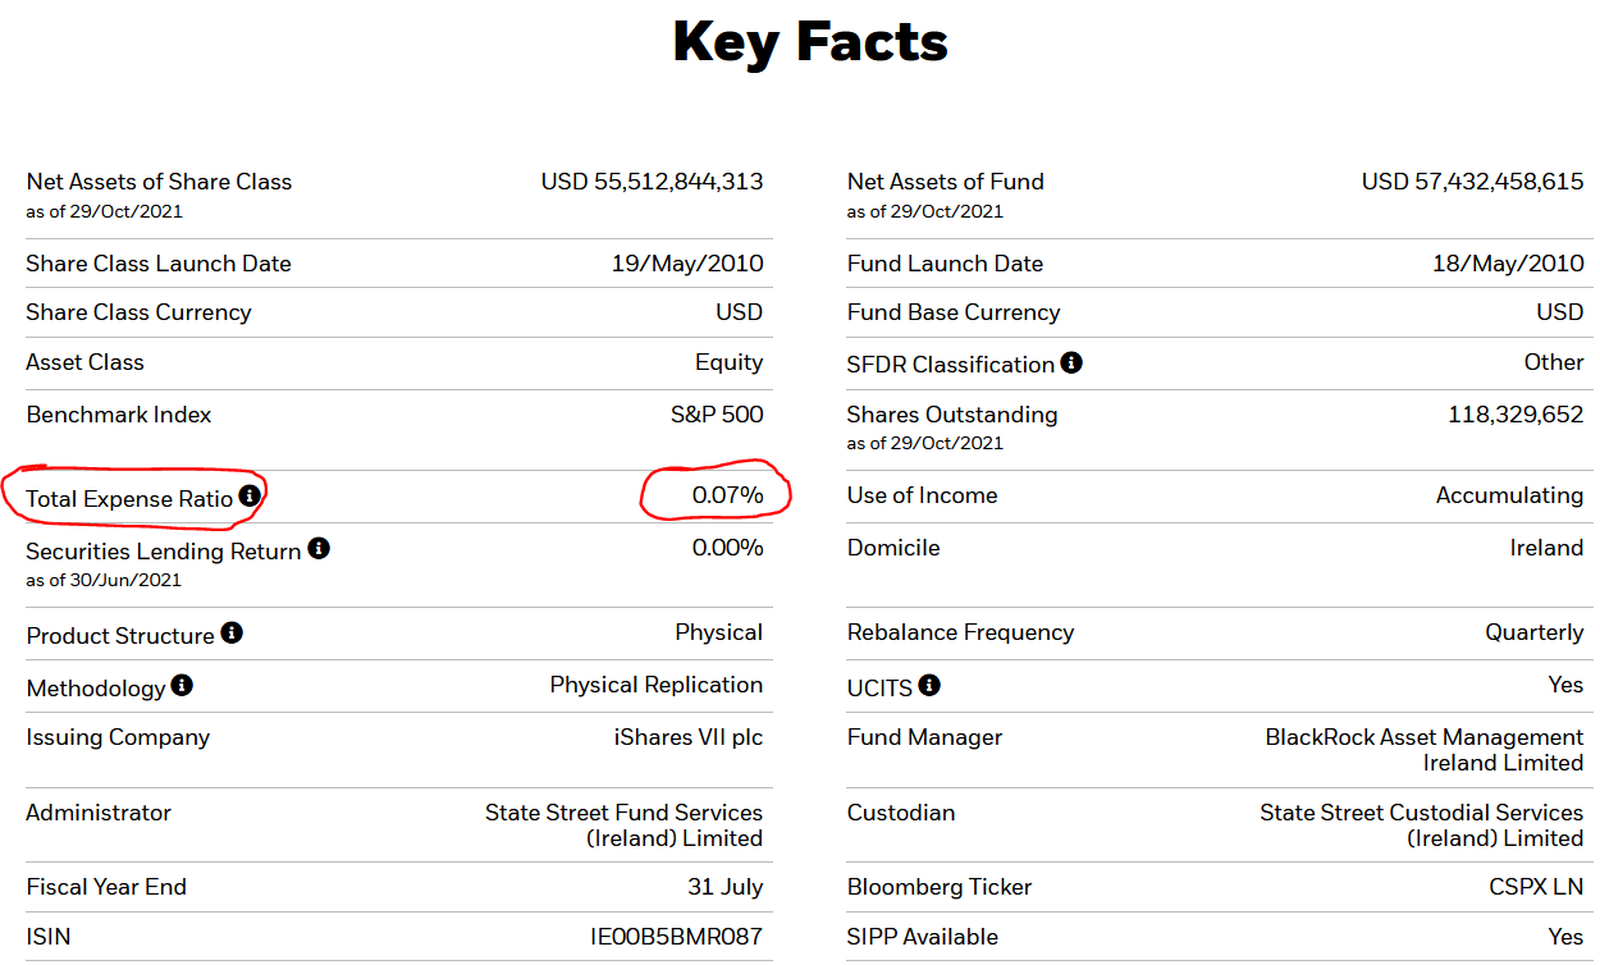
Task: Select the CSPX LN ticker value
Action: pos(1536,887)
